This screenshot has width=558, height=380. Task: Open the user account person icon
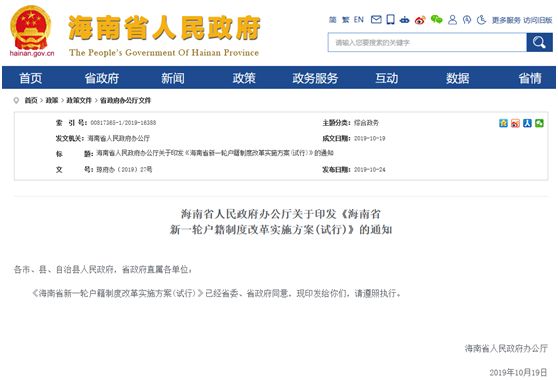click(452, 20)
